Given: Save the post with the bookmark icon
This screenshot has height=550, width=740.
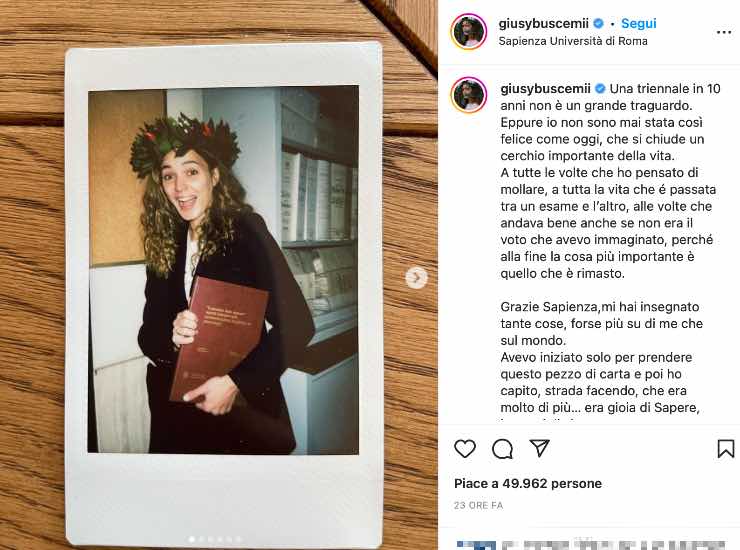Looking at the screenshot, I should pos(725,448).
